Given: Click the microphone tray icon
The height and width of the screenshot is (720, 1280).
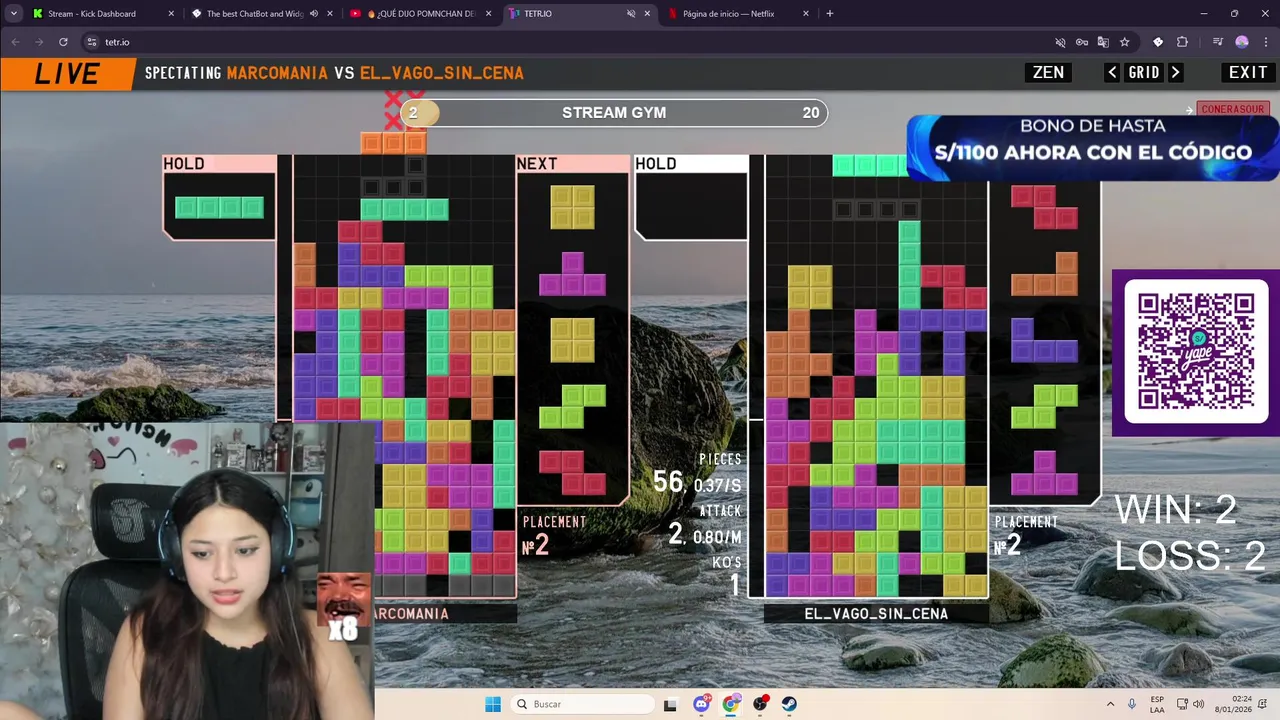Looking at the screenshot, I should click(1132, 704).
